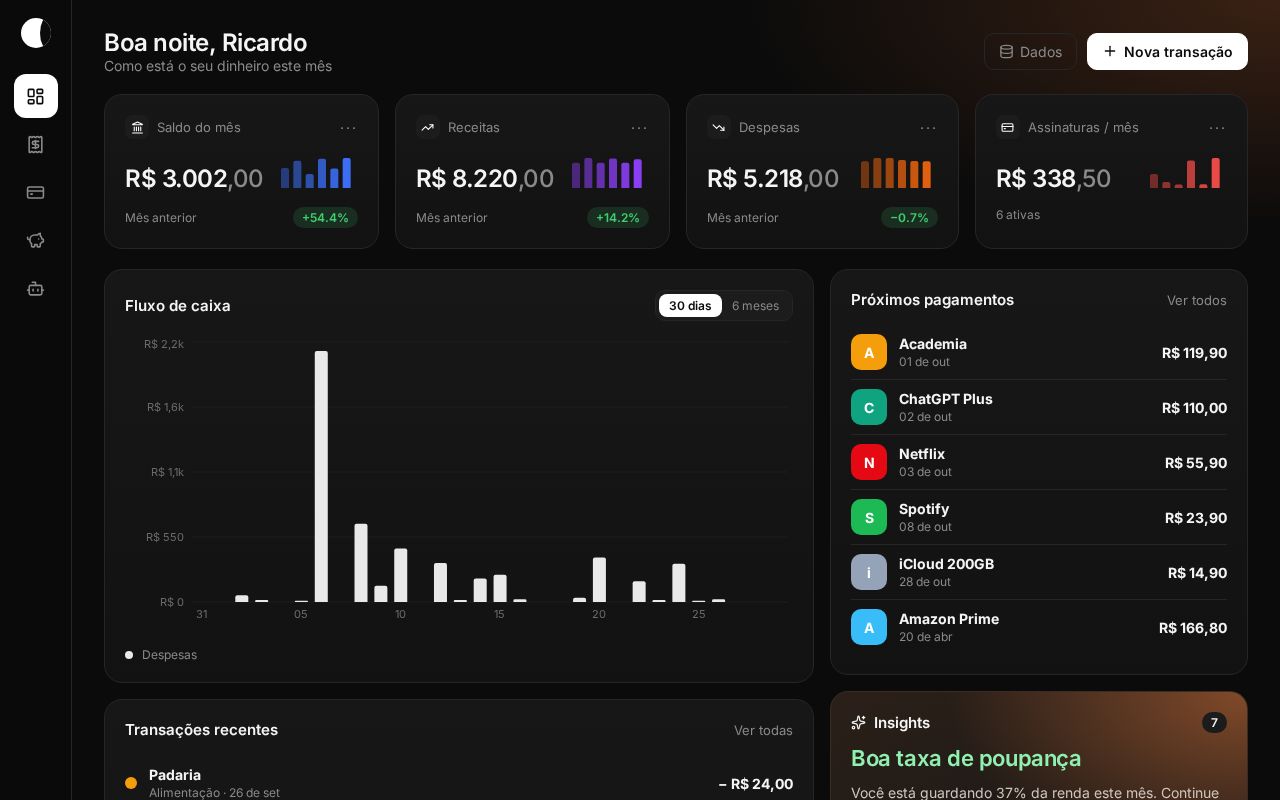Click the sparkle icon beside Insights

click(x=859, y=722)
